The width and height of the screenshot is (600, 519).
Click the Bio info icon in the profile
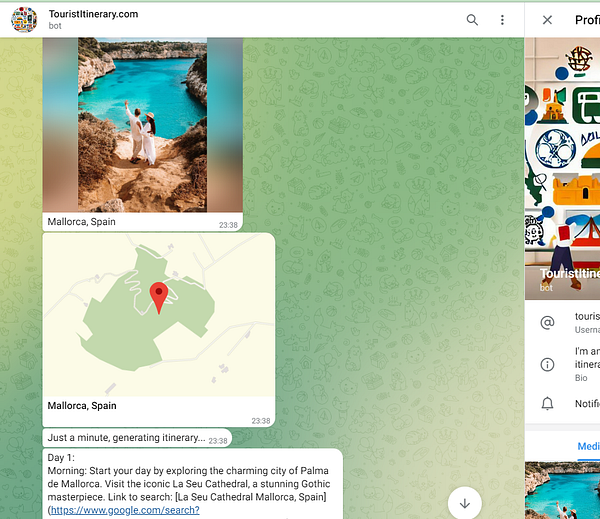[547, 364]
